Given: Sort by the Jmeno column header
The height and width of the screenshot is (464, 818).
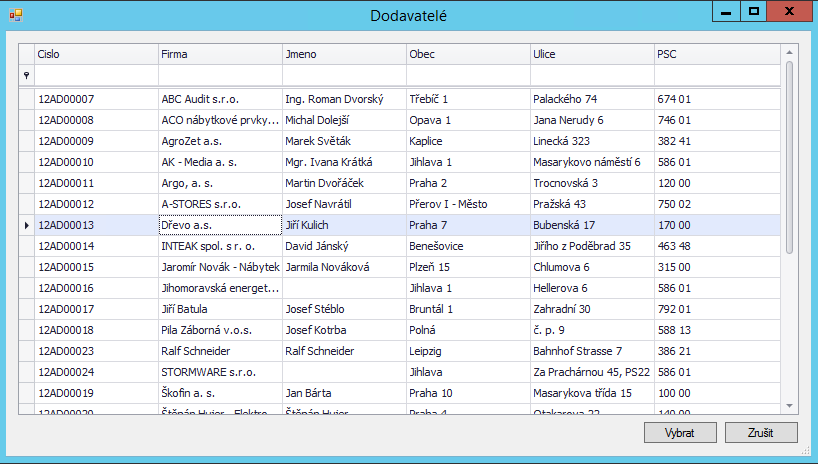Looking at the screenshot, I should (344, 54).
